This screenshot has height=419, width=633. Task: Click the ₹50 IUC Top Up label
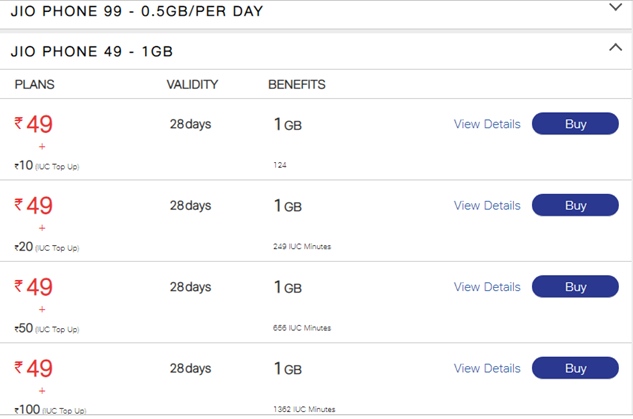46,328
